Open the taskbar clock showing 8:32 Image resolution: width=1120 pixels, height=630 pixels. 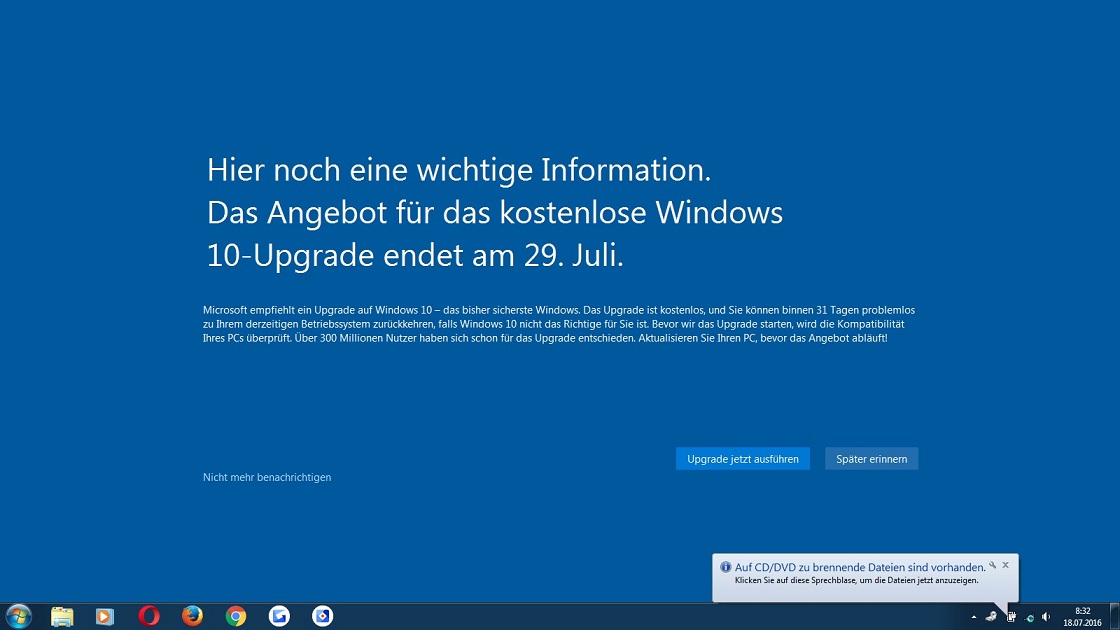tap(1082, 617)
